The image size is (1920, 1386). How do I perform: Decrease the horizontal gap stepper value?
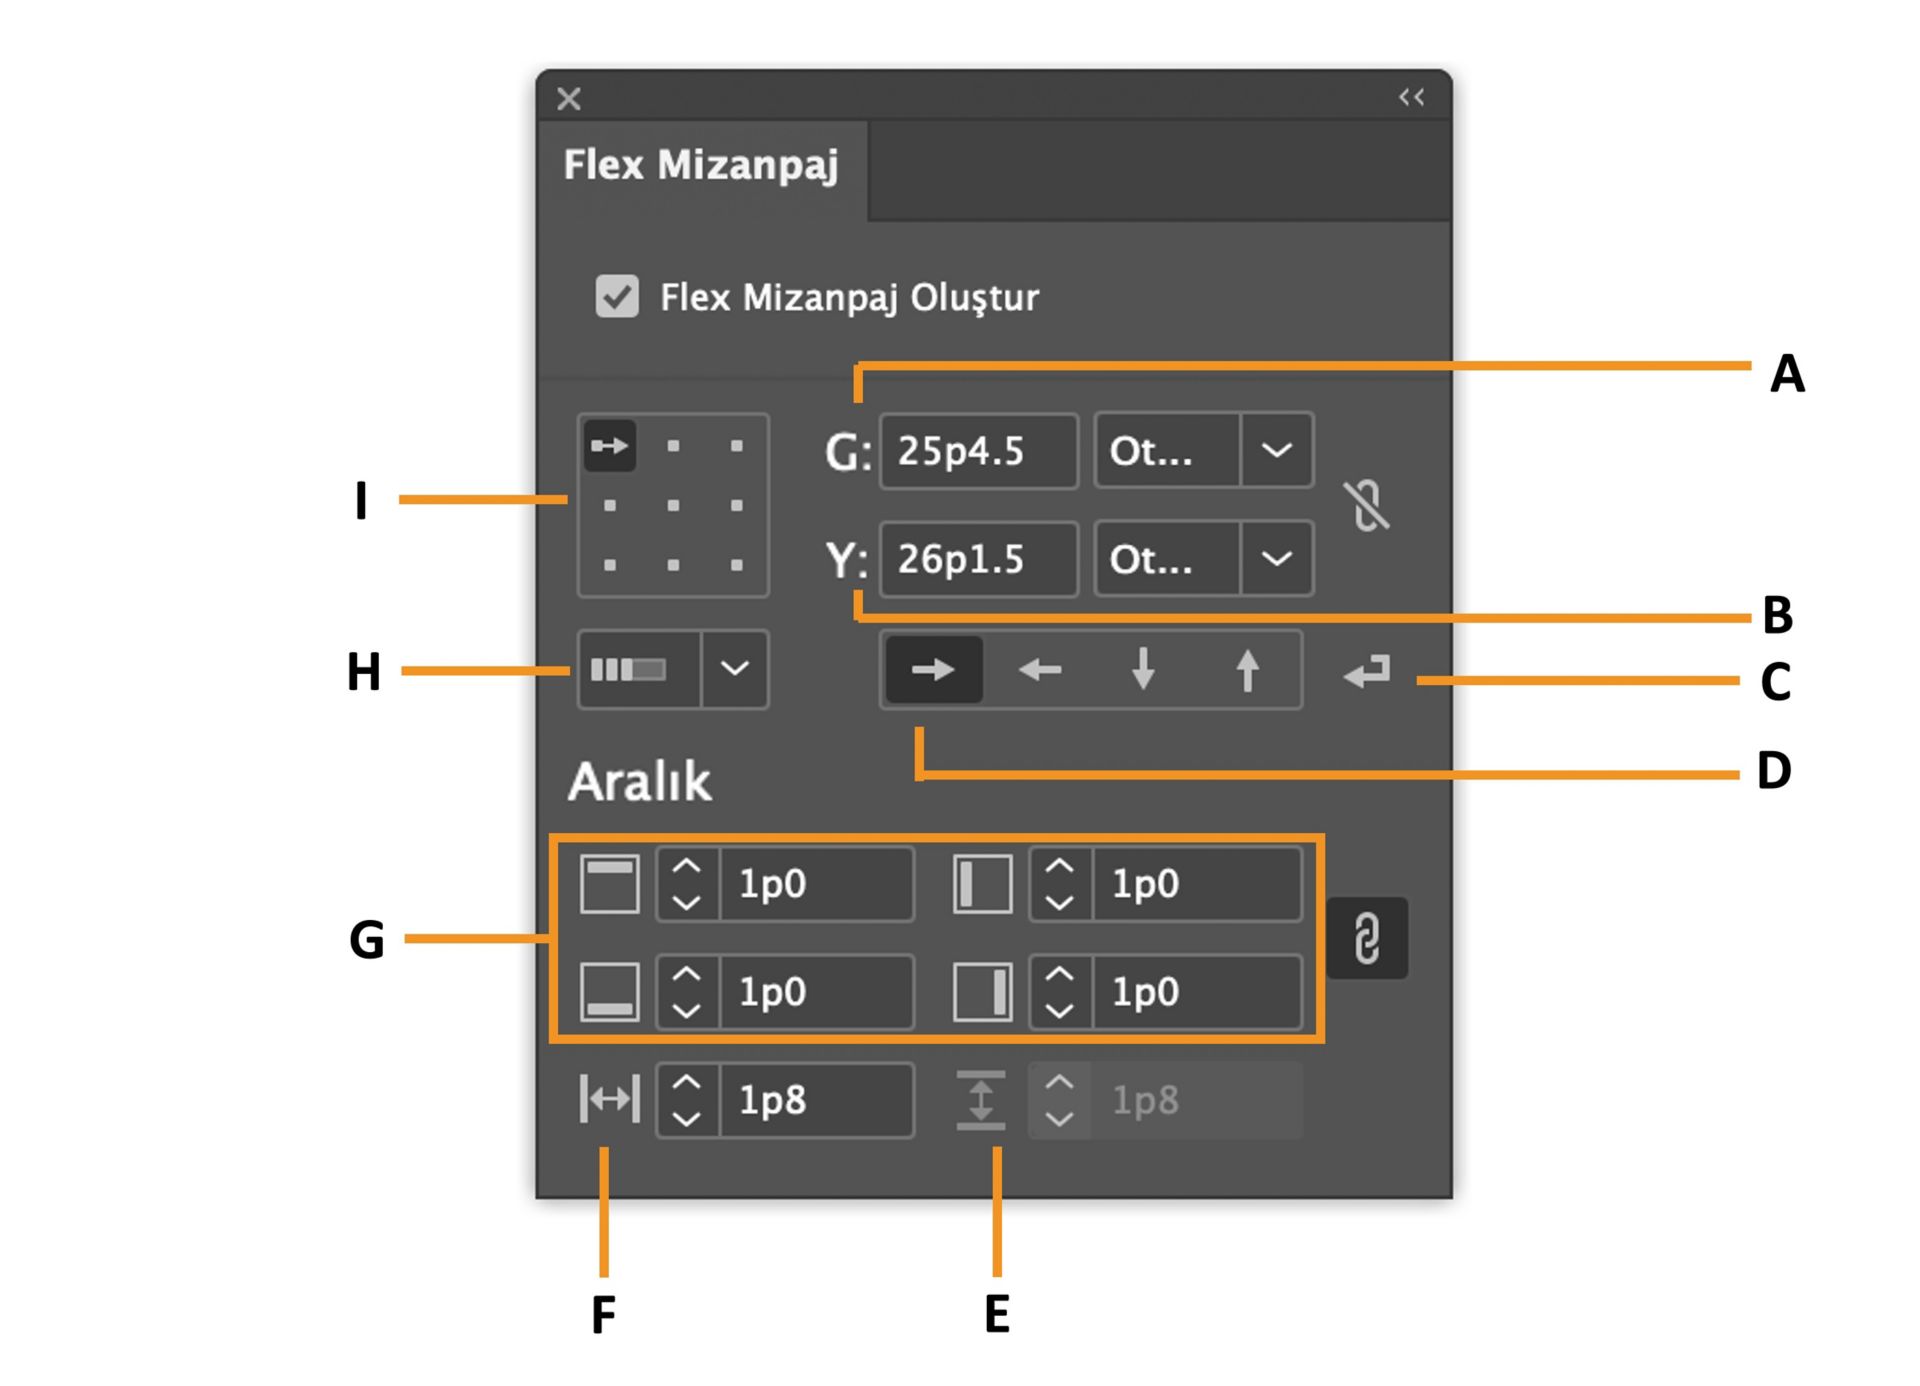click(x=686, y=1119)
